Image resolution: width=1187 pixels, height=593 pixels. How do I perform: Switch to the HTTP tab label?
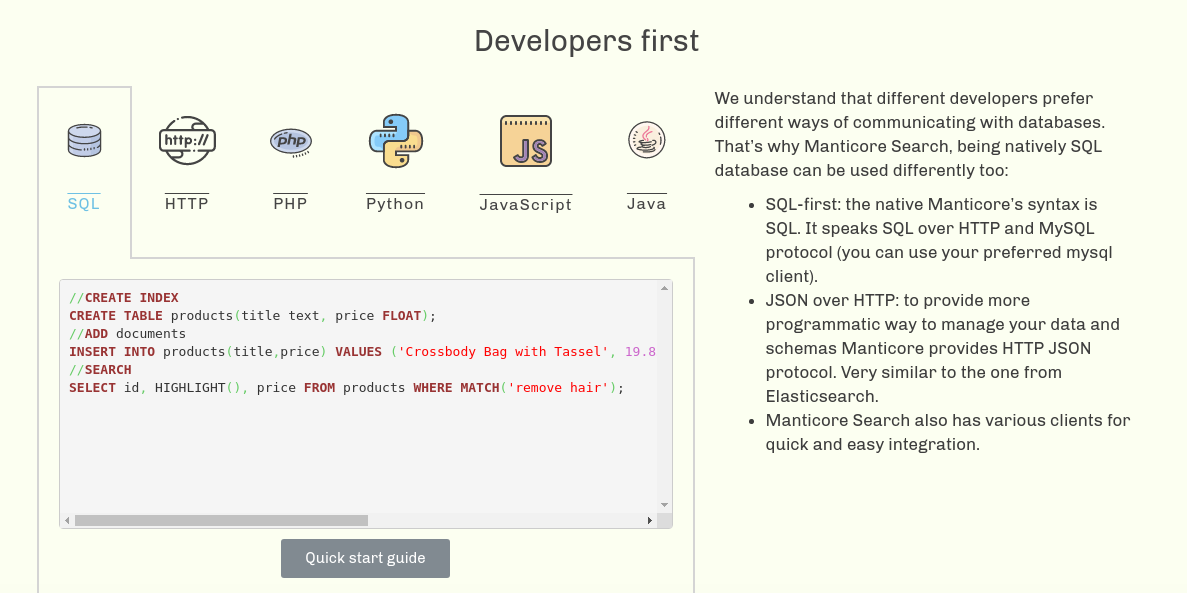tap(187, 204)
